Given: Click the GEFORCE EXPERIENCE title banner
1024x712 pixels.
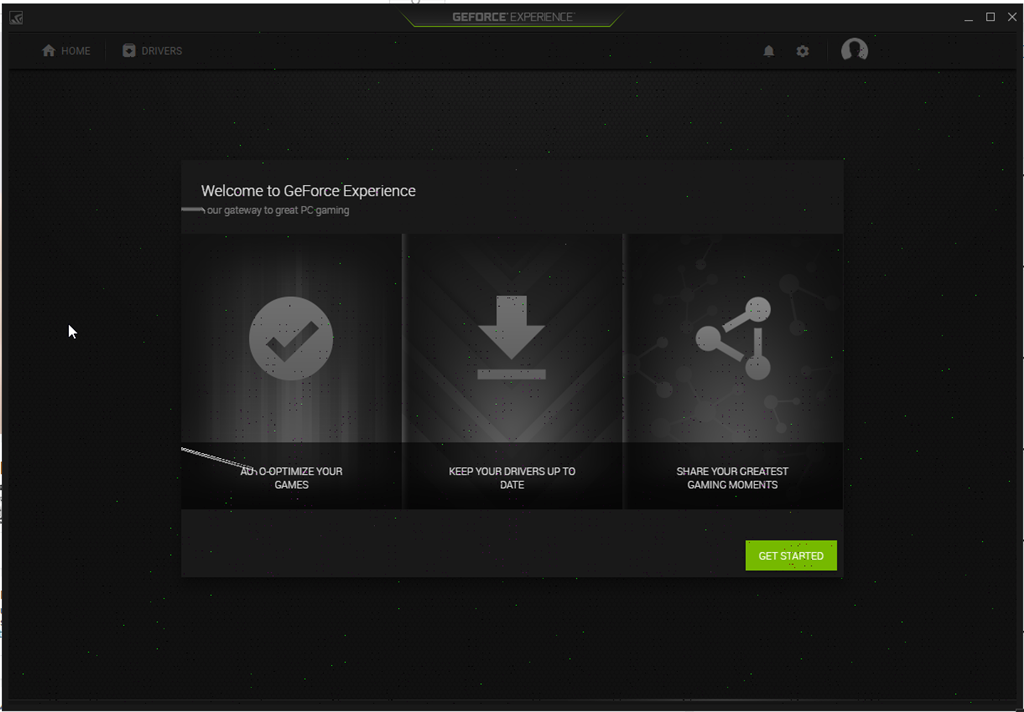Looking at the screenshot, I should tap(512, 16).
